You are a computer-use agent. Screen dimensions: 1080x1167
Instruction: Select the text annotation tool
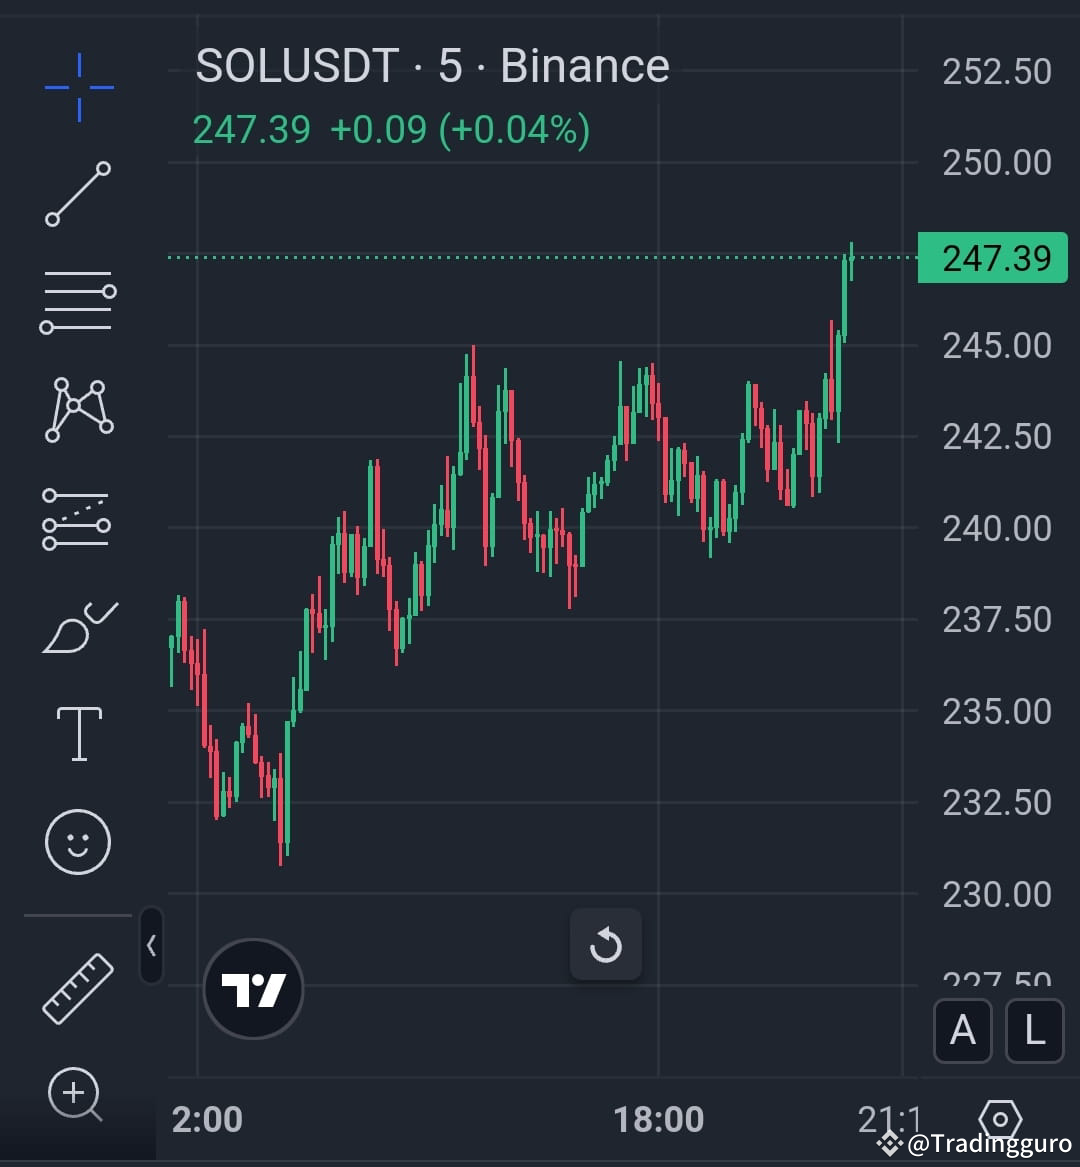[x=77, y=733]
